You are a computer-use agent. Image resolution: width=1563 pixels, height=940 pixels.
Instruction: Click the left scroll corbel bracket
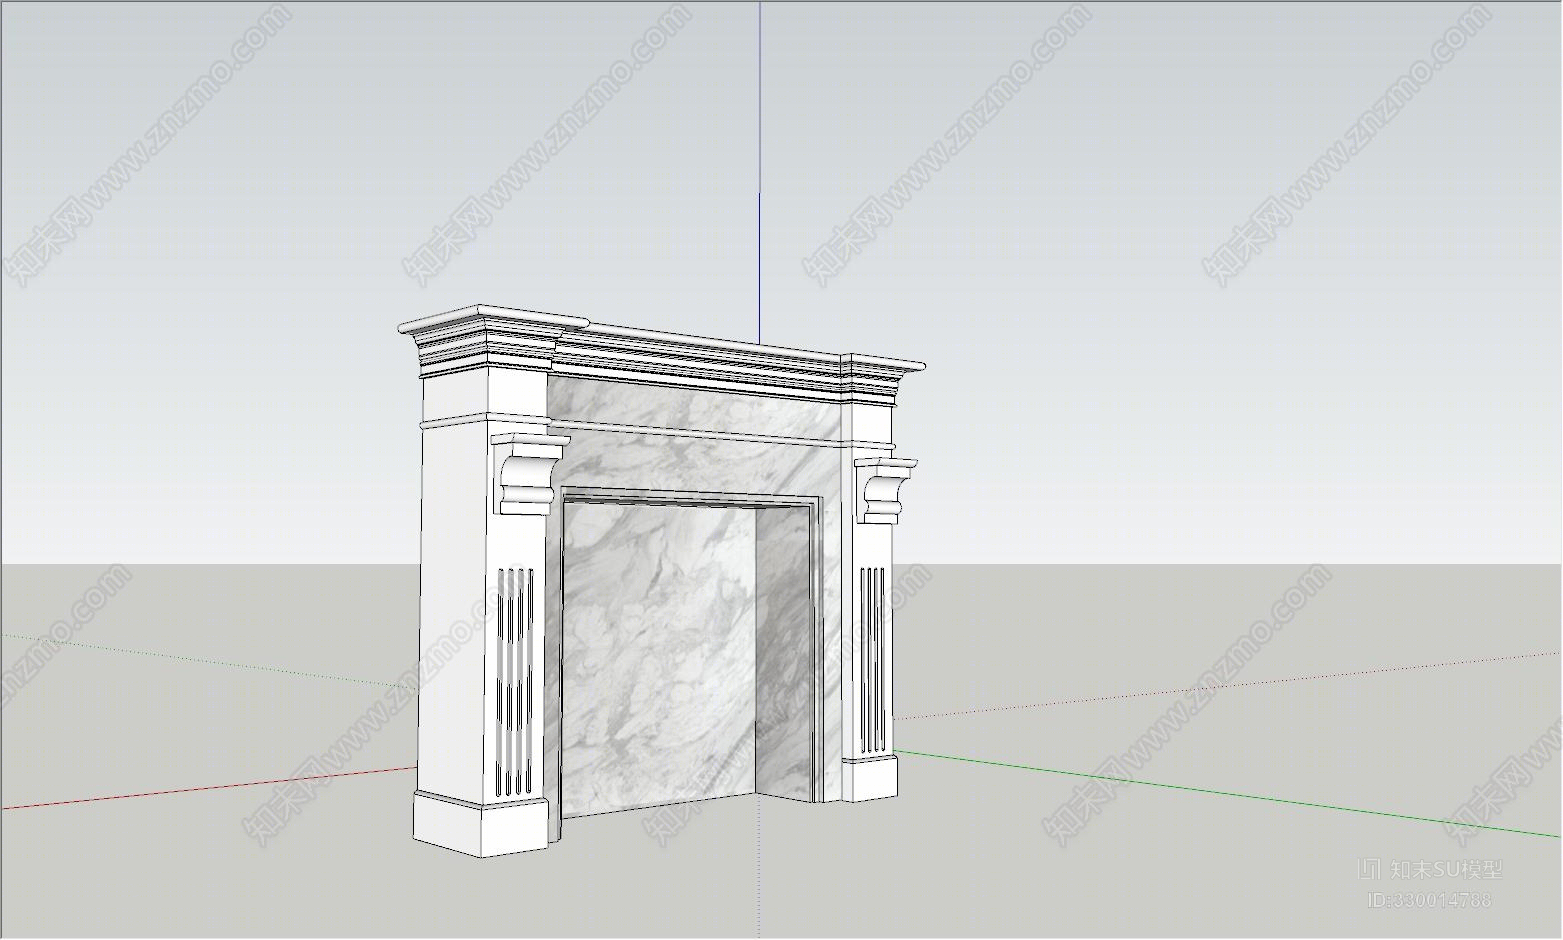(x=528, y=475)
